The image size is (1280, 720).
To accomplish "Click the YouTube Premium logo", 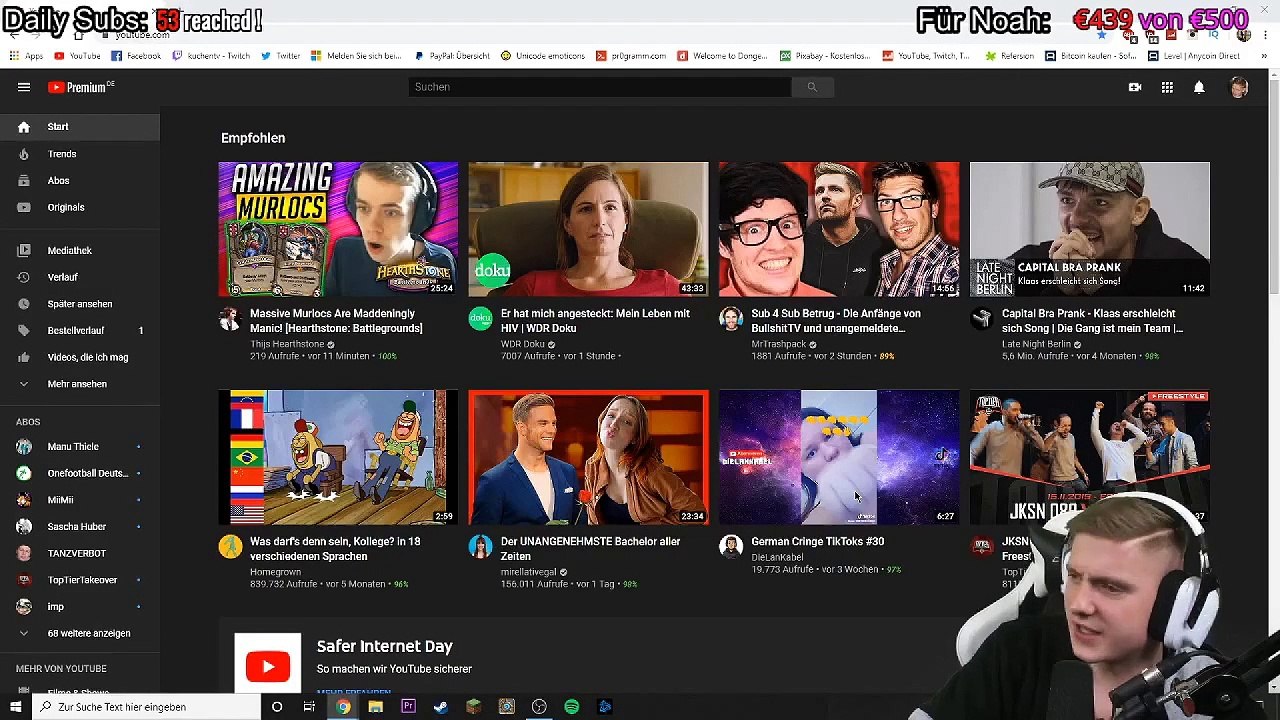I will pyautogui.click(x=81, y=87).
